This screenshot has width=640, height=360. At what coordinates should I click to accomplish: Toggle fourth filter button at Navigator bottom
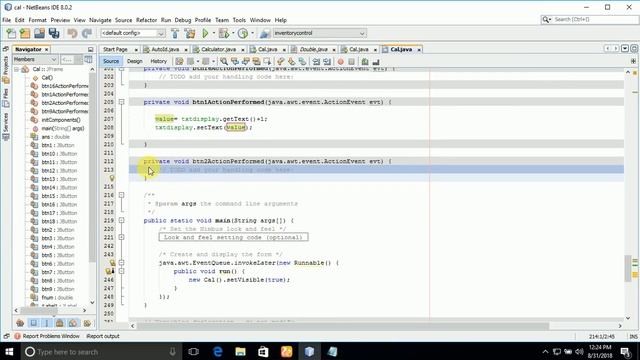[x=60, y=323]
